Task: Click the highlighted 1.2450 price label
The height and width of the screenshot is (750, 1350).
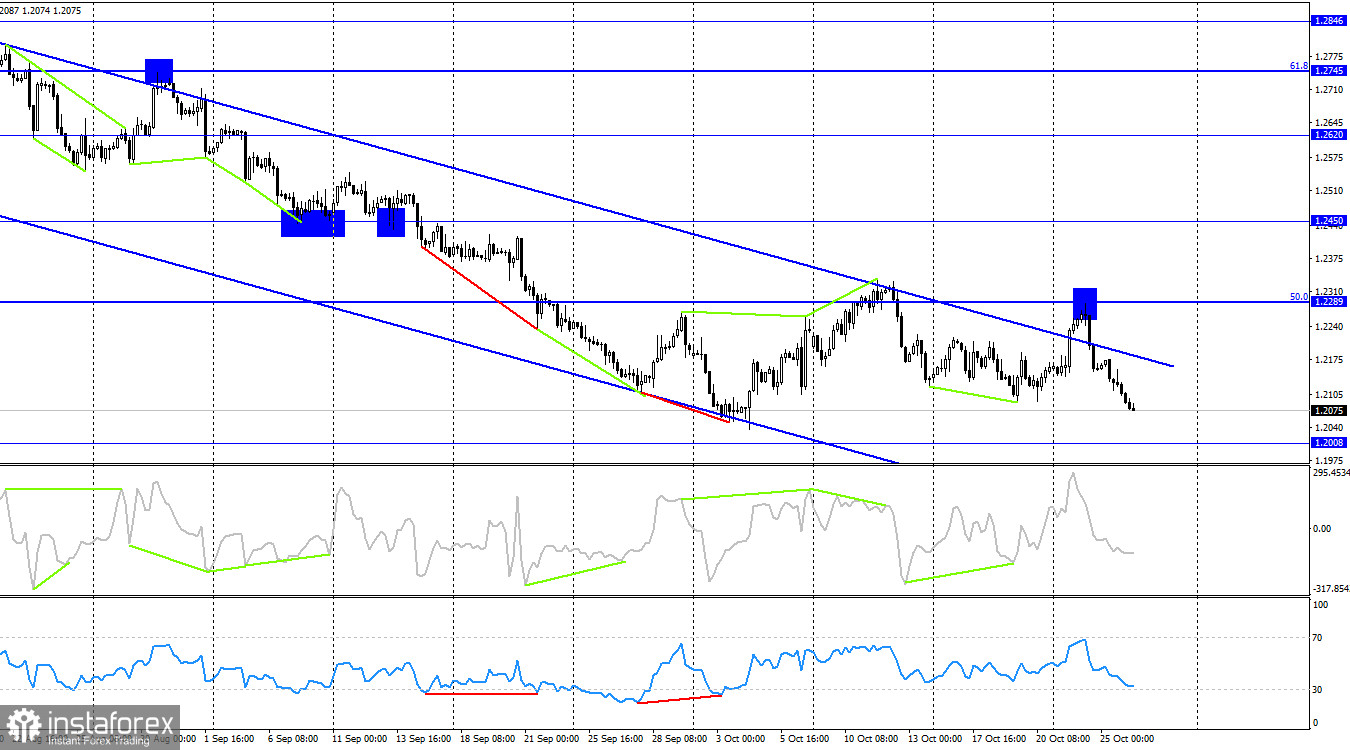Action: [x=1328, y=220]
